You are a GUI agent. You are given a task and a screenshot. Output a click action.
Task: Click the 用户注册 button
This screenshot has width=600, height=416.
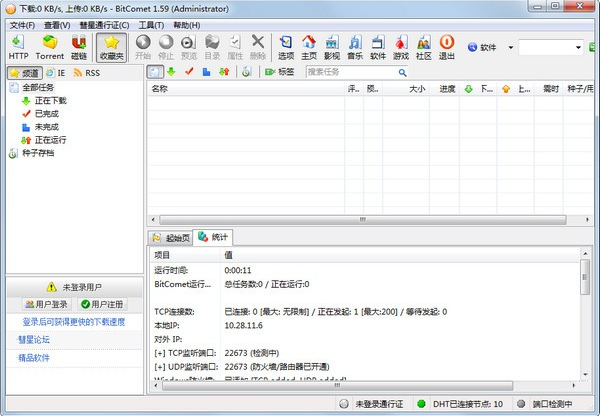click(x=103, y=304)
